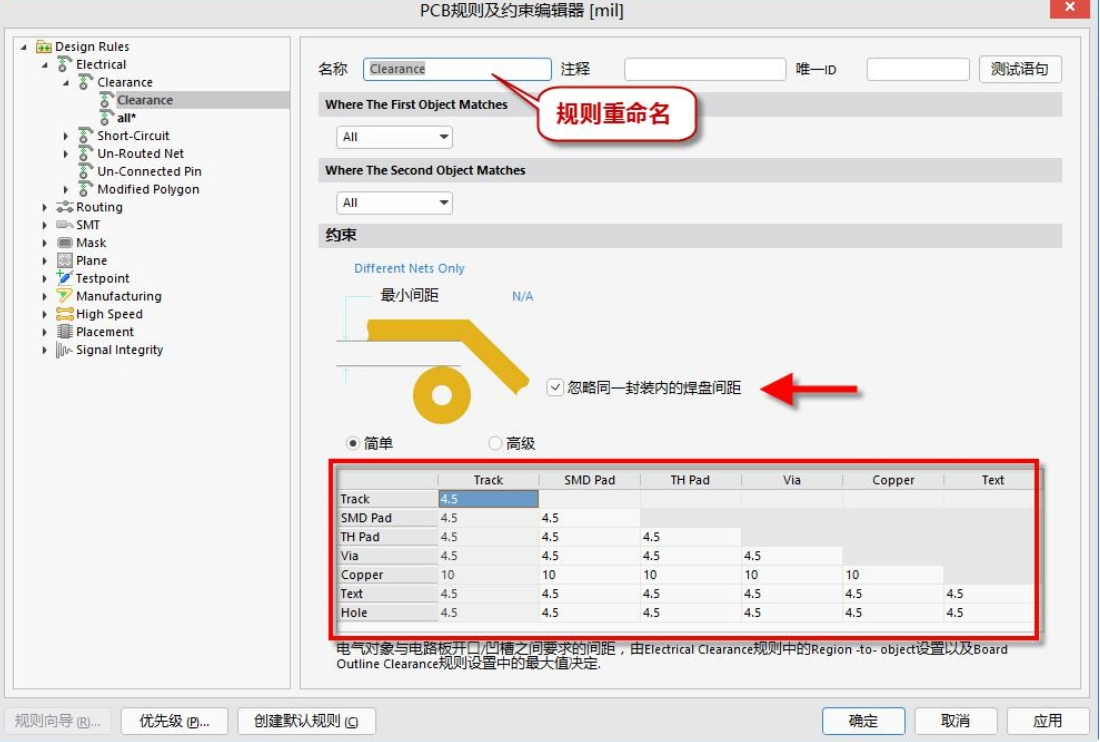The image size is (1100, 742).
Task: Click the Signal Integrity category icon
Action: click(65, 349)
